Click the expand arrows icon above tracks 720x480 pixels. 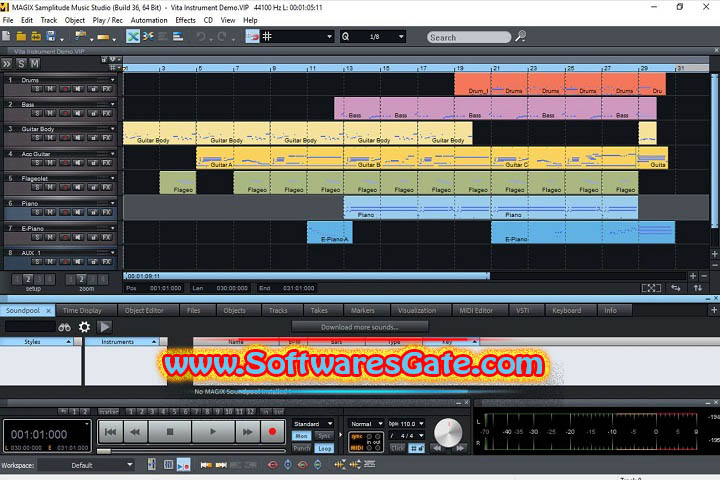tap(6, 64)
